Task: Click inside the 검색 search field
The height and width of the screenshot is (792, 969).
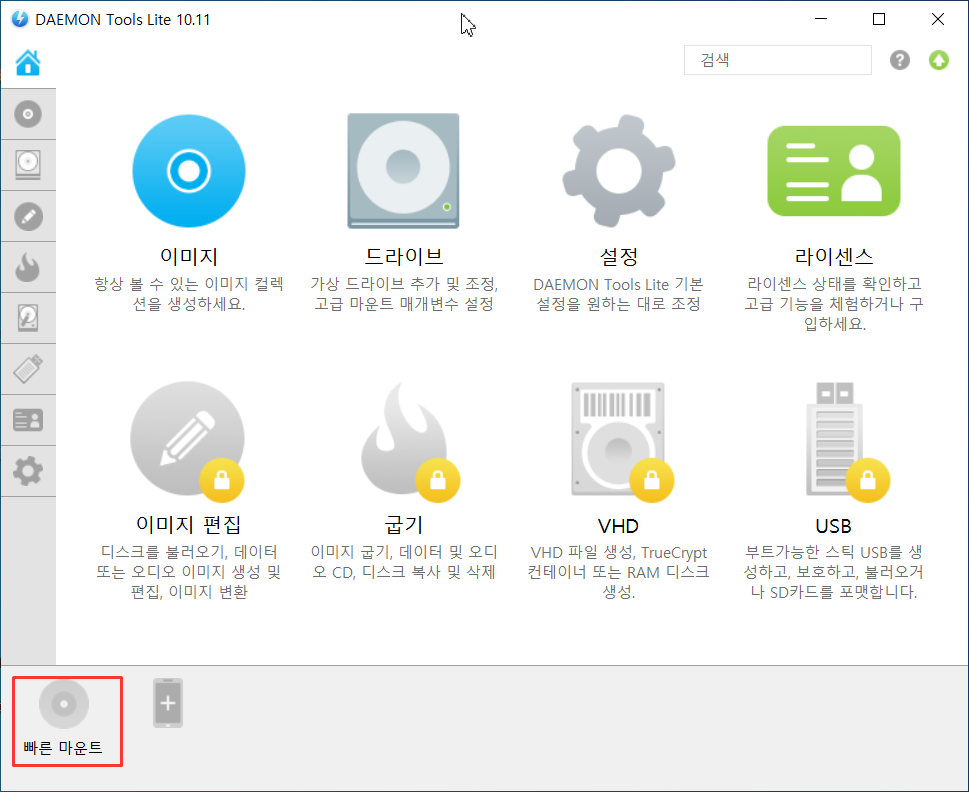Action: [777, 60]
